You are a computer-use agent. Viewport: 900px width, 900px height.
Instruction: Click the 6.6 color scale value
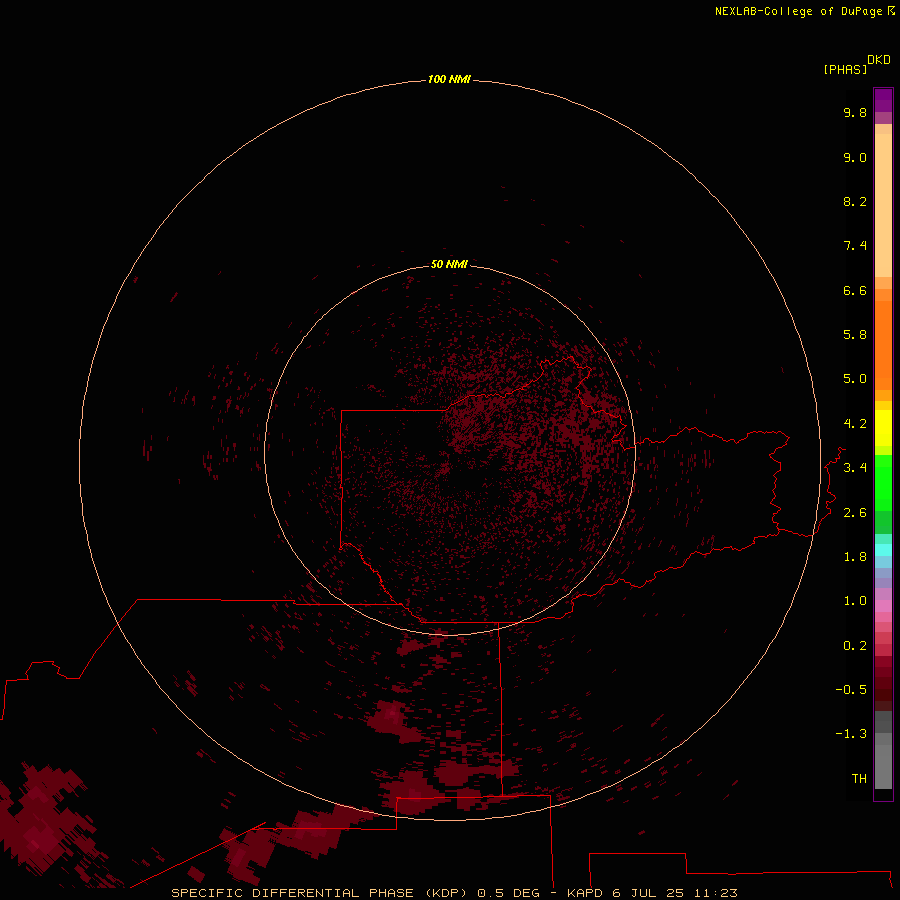tap(855, 290)
